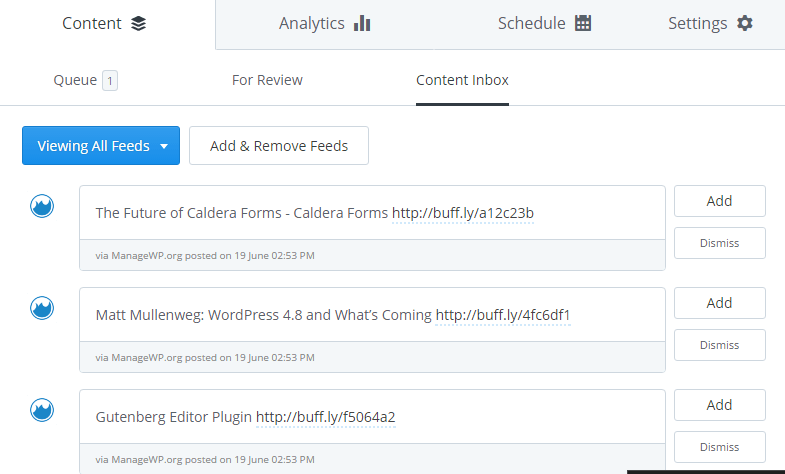785x474 pixels.
Task: Dismiss the Gutenberg Editor Plugin post
Action: [719, 447]
